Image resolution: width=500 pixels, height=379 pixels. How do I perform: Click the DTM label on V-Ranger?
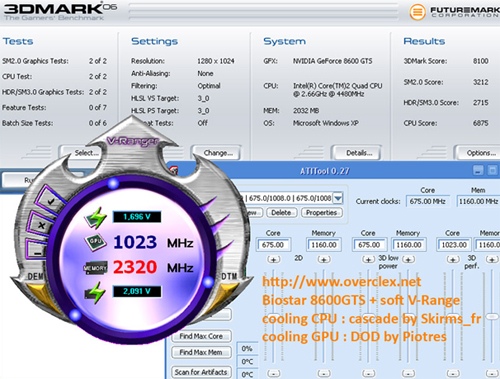click(229, 276)
